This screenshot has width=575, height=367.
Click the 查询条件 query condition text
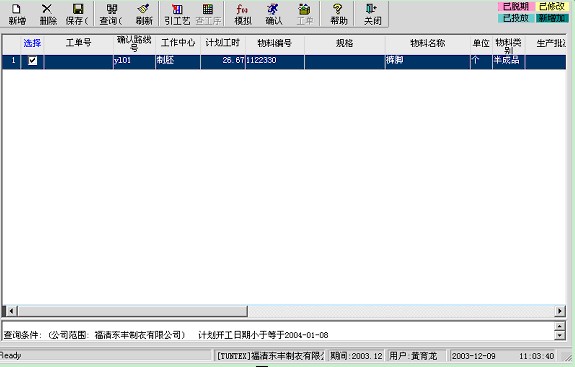coord(166,335)
